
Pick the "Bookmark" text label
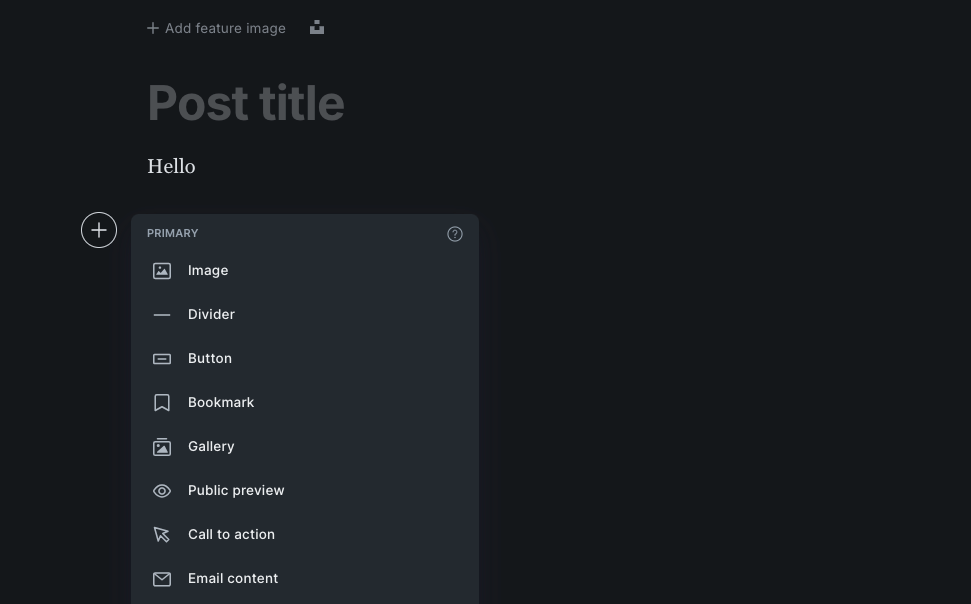[221, 403]
